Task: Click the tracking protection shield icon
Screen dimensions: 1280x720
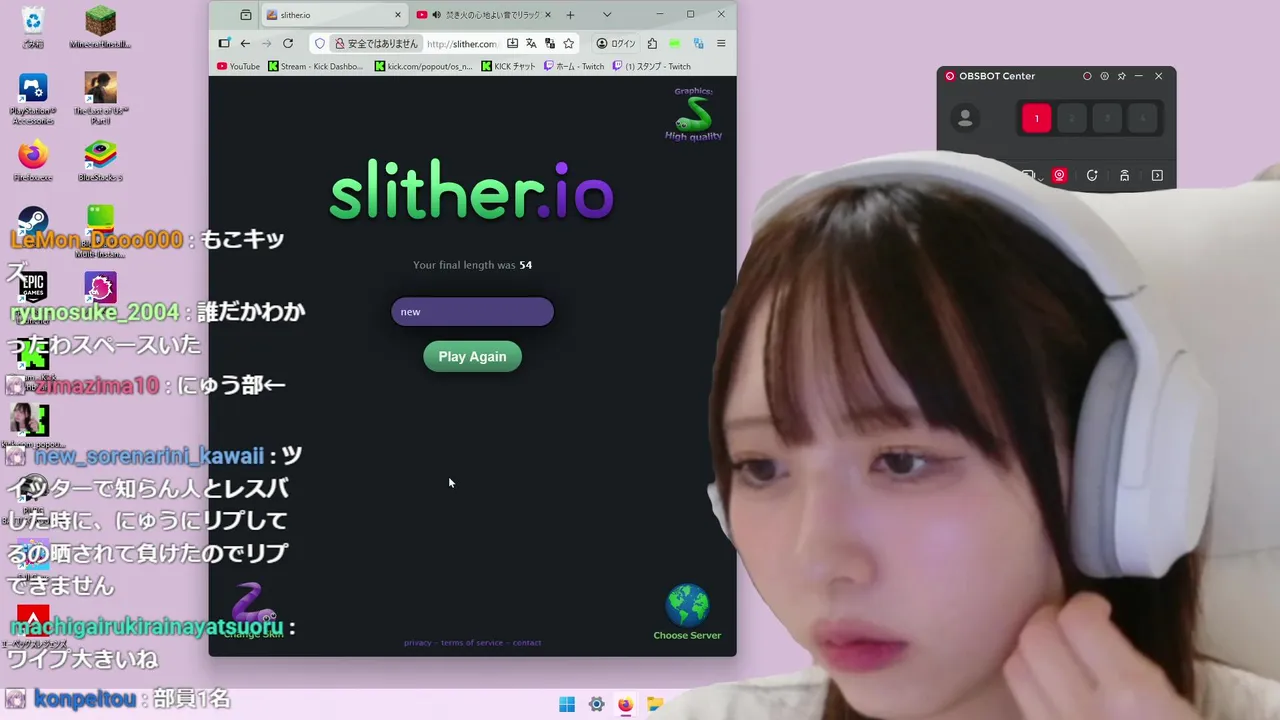Action: 320,43
